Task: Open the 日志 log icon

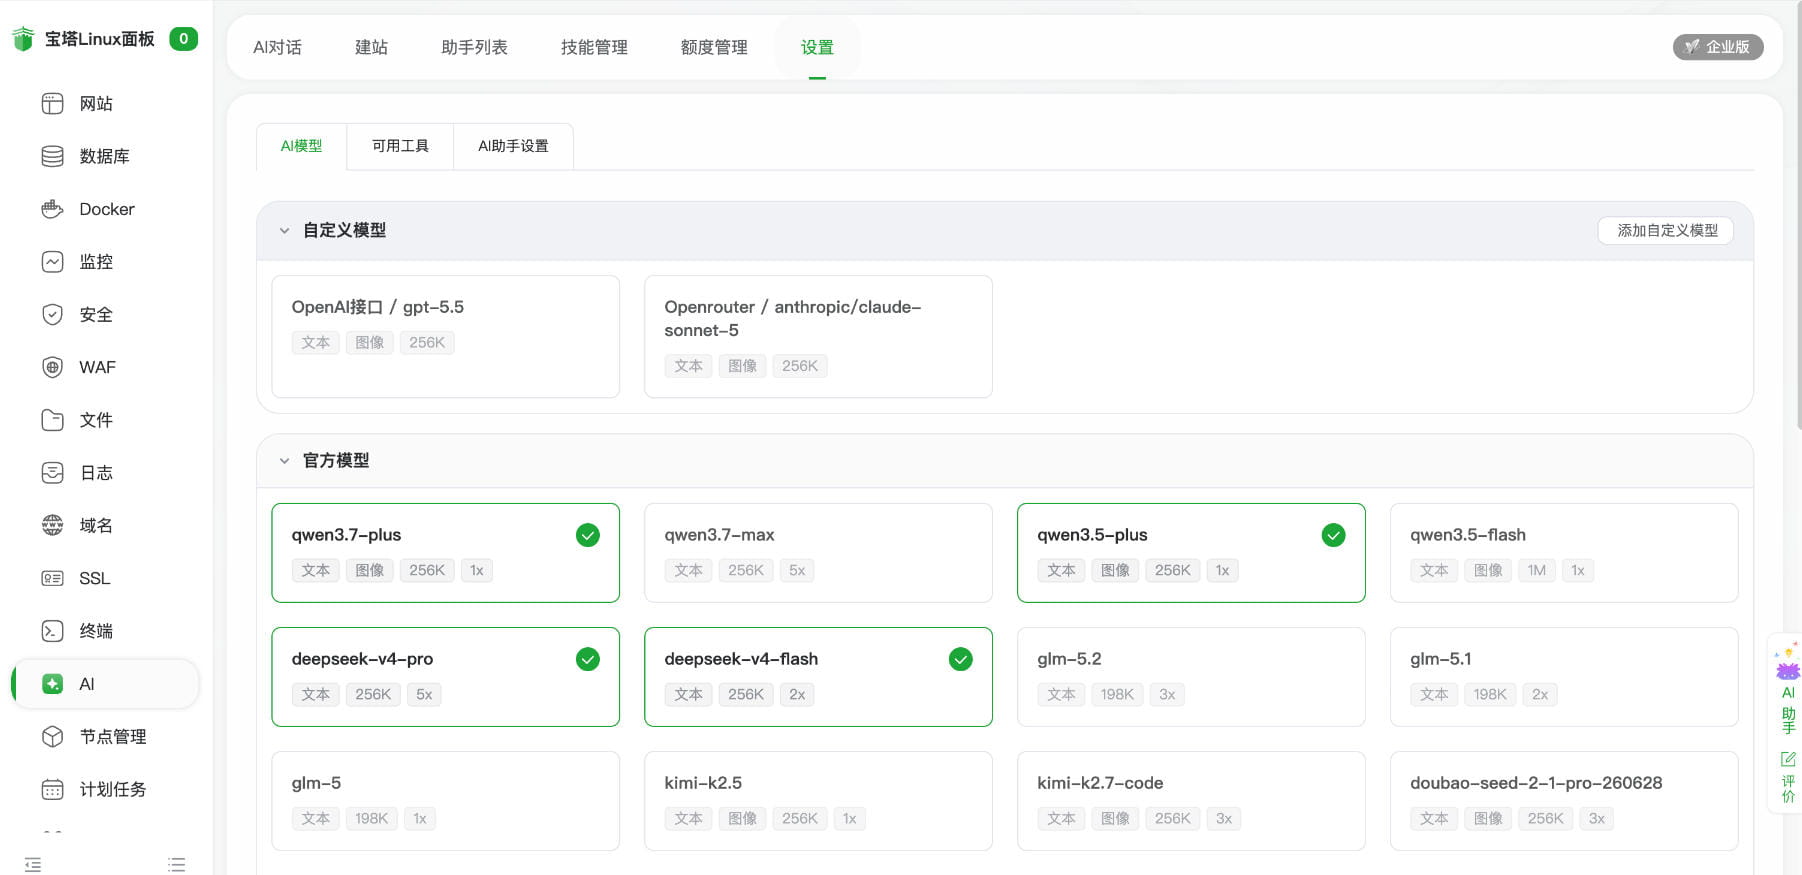Action: [52, 473]
